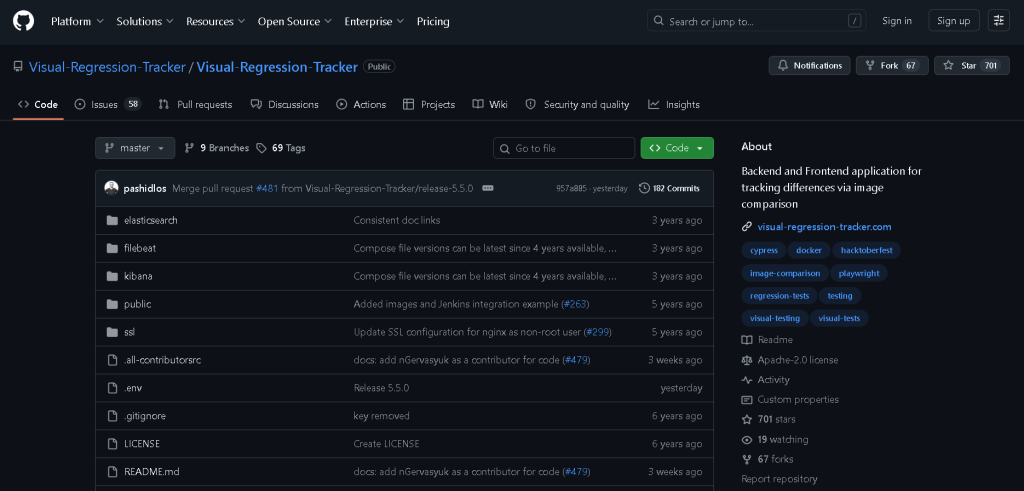
Task: Click the LICENSE file icon
Action: pyautogui.click(x=112, y=444)
